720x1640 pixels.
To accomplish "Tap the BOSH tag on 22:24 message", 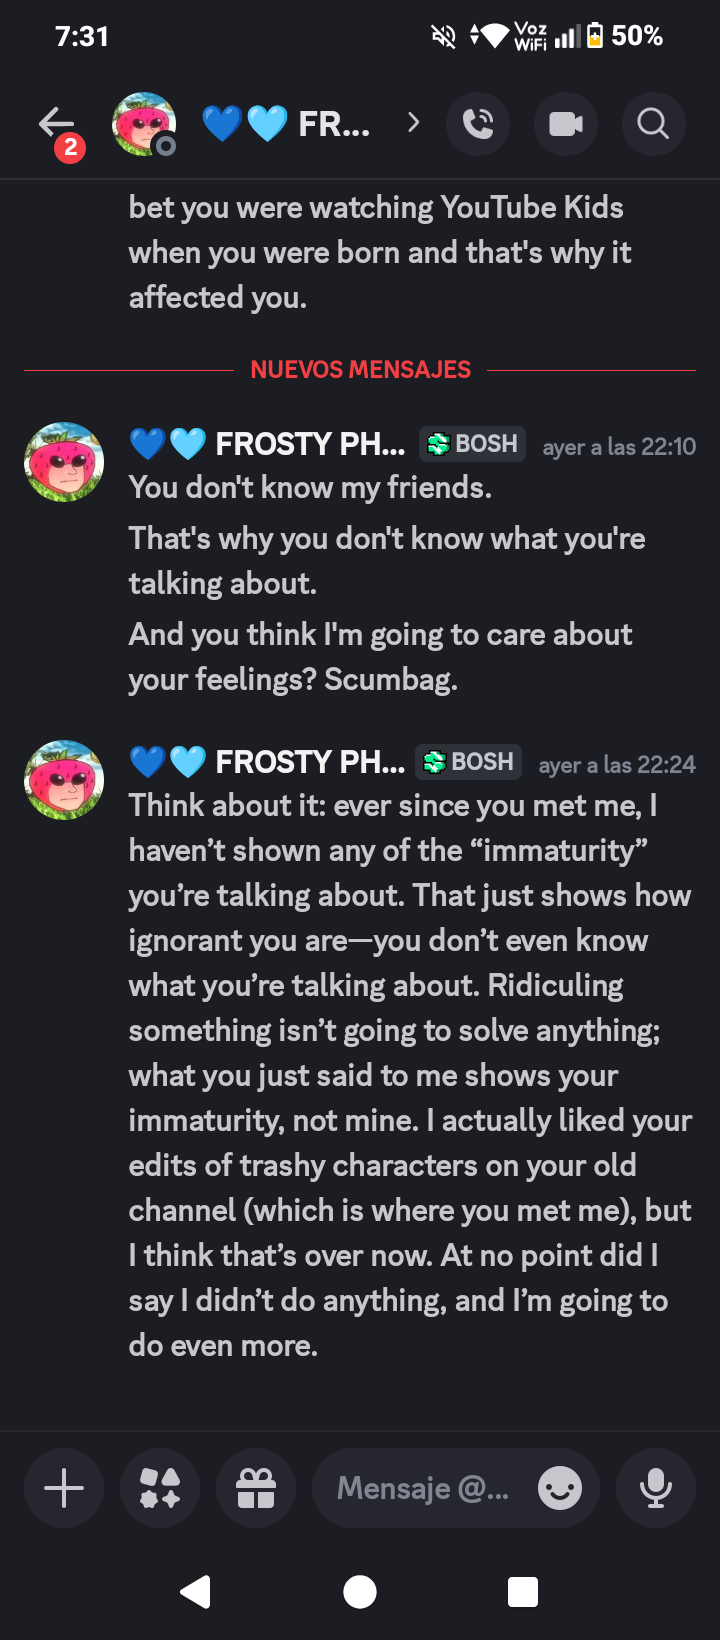I will coord(469,762).
